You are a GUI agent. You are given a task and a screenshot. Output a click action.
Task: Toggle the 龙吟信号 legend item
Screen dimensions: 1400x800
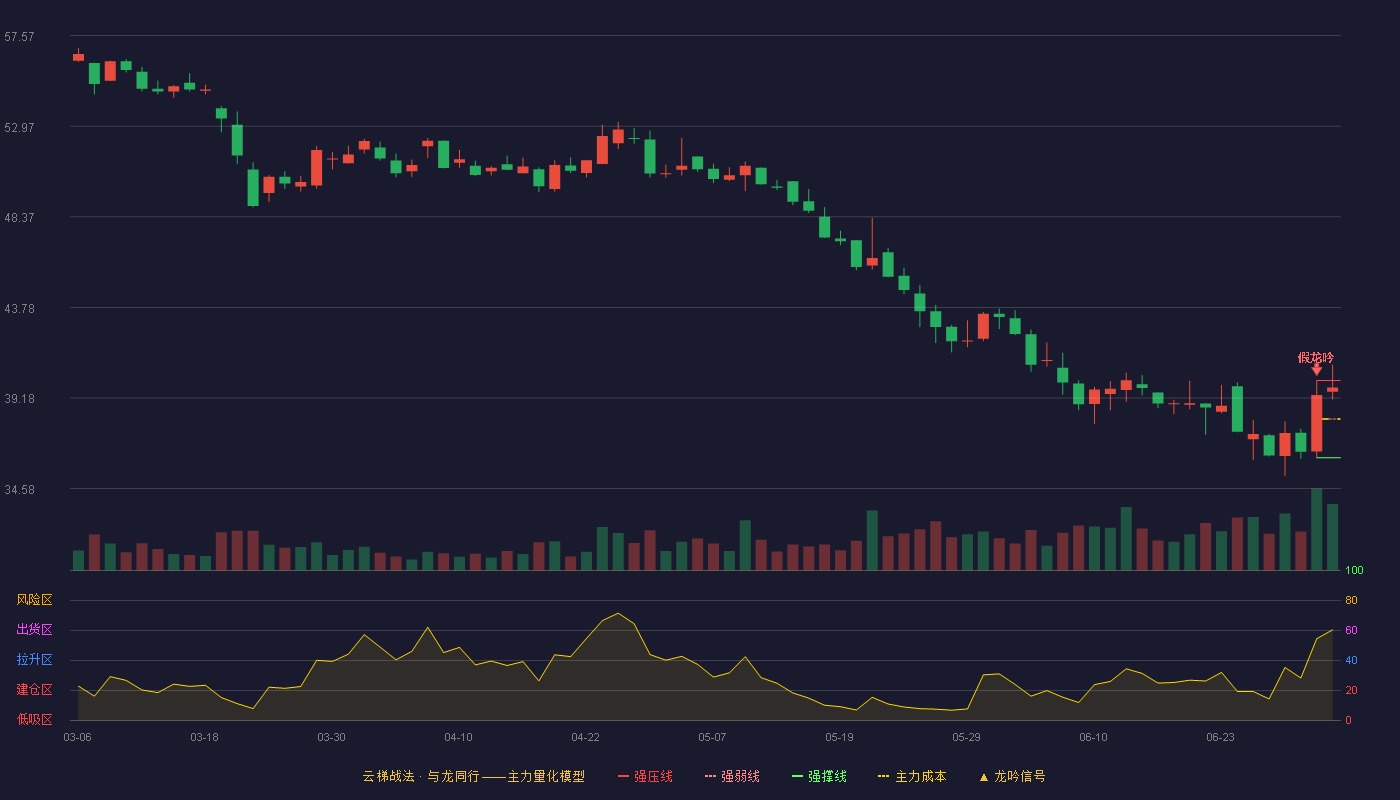[x=1011, y=776]
